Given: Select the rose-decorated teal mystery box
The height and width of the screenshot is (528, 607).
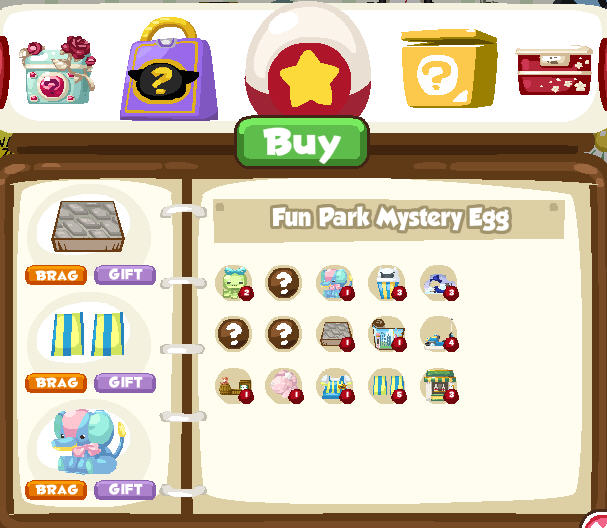Looking at the screenshot, I should [58, 70].
